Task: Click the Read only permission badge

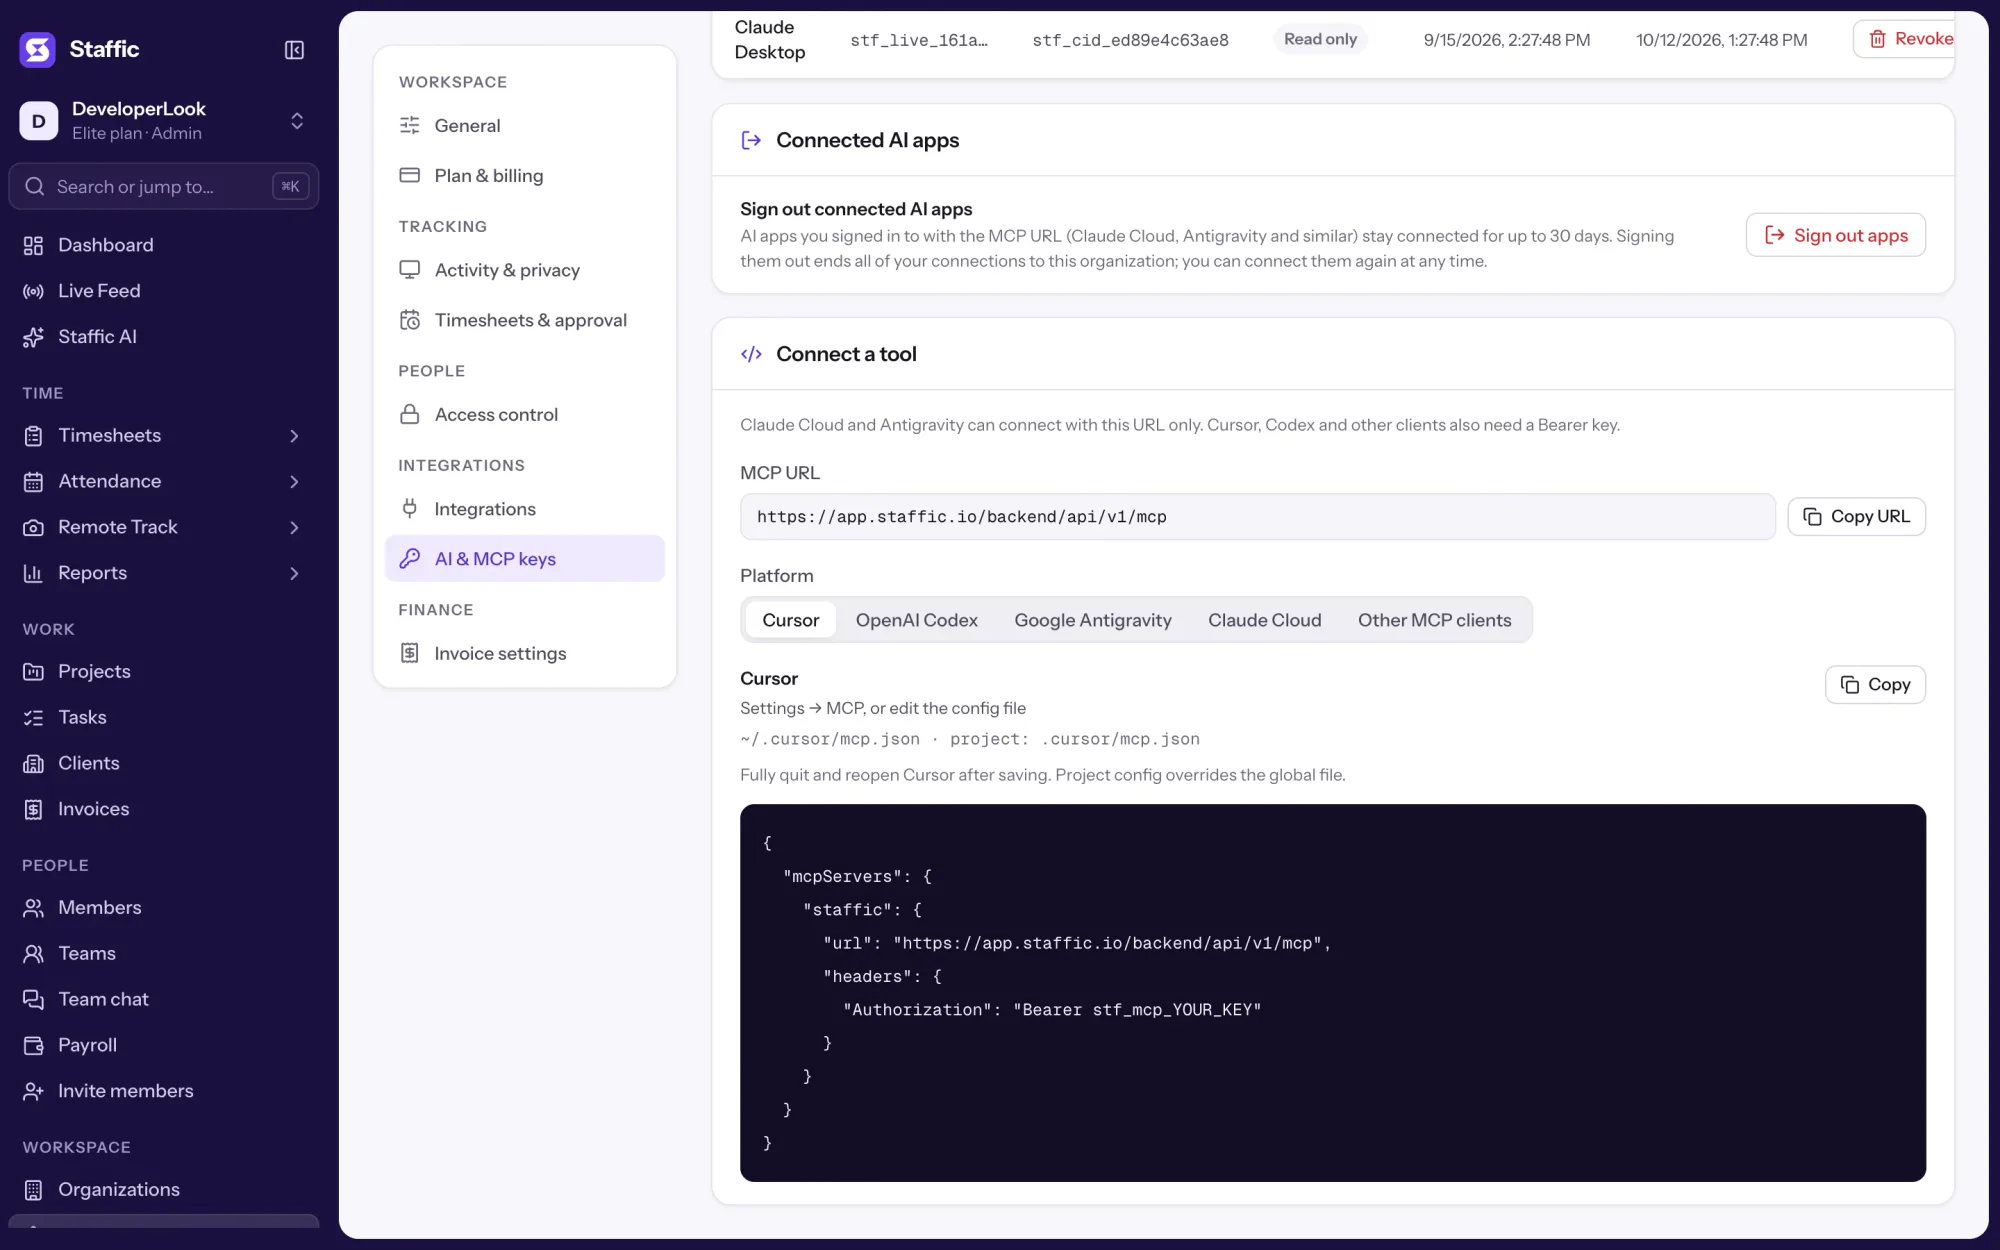Action: (1320, 39)
